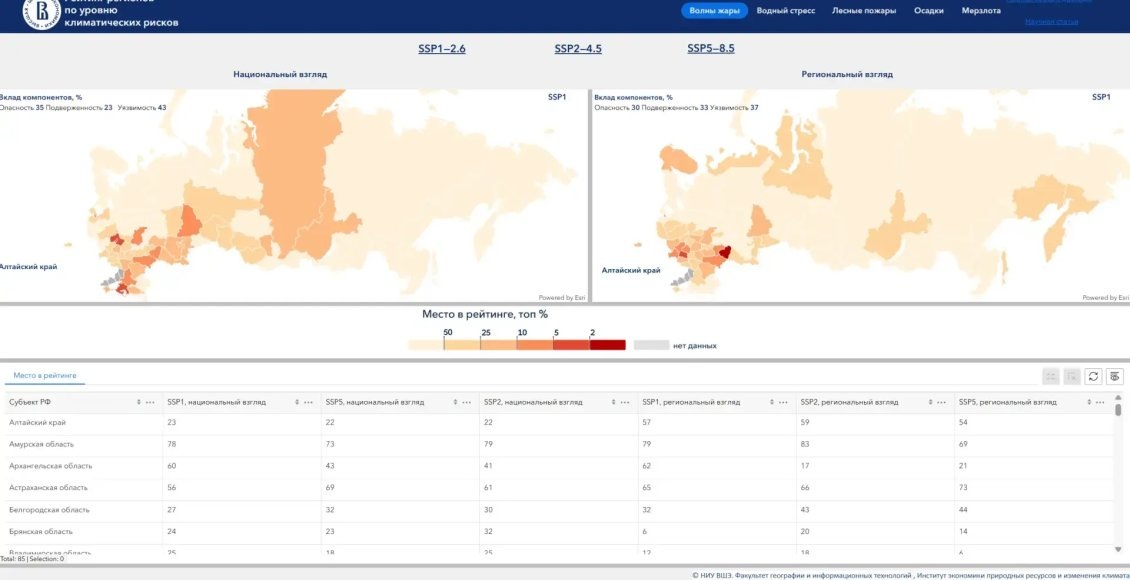1130x580 pixels.
Task: Open the Лесные пожары tab
Action: point(864,11)
